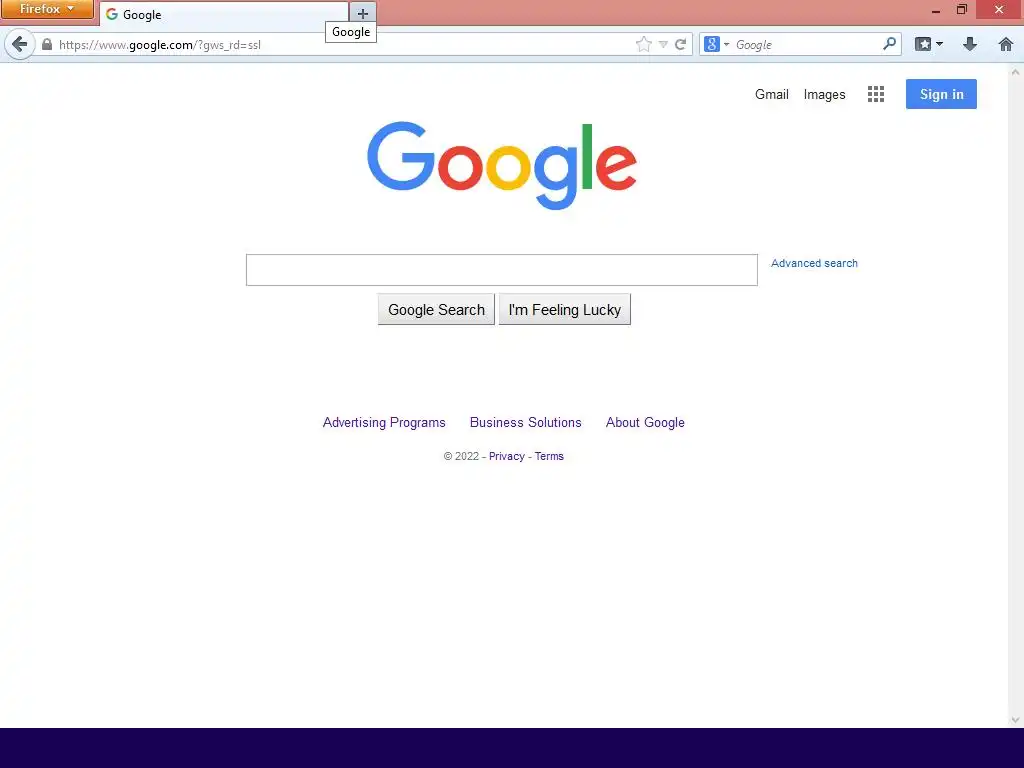Click the magnifier icon in the search bar
1024x768 pixels.
point(889,44)
